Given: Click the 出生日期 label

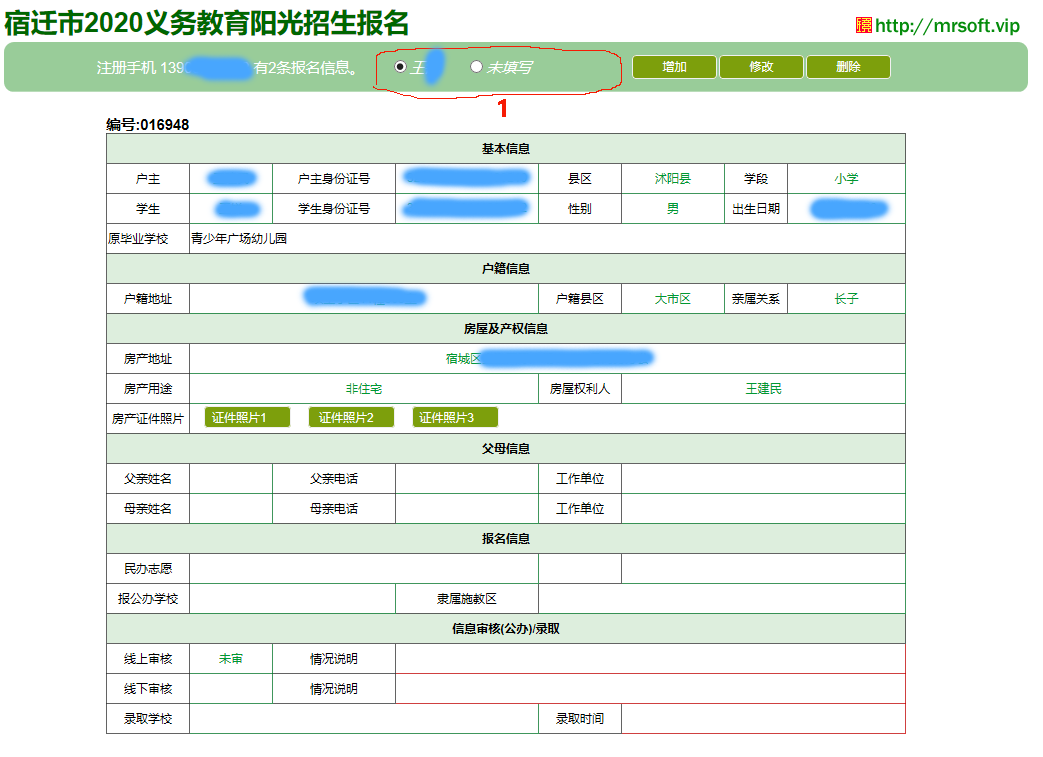Looking at the screenshot, I should (756, 209).
